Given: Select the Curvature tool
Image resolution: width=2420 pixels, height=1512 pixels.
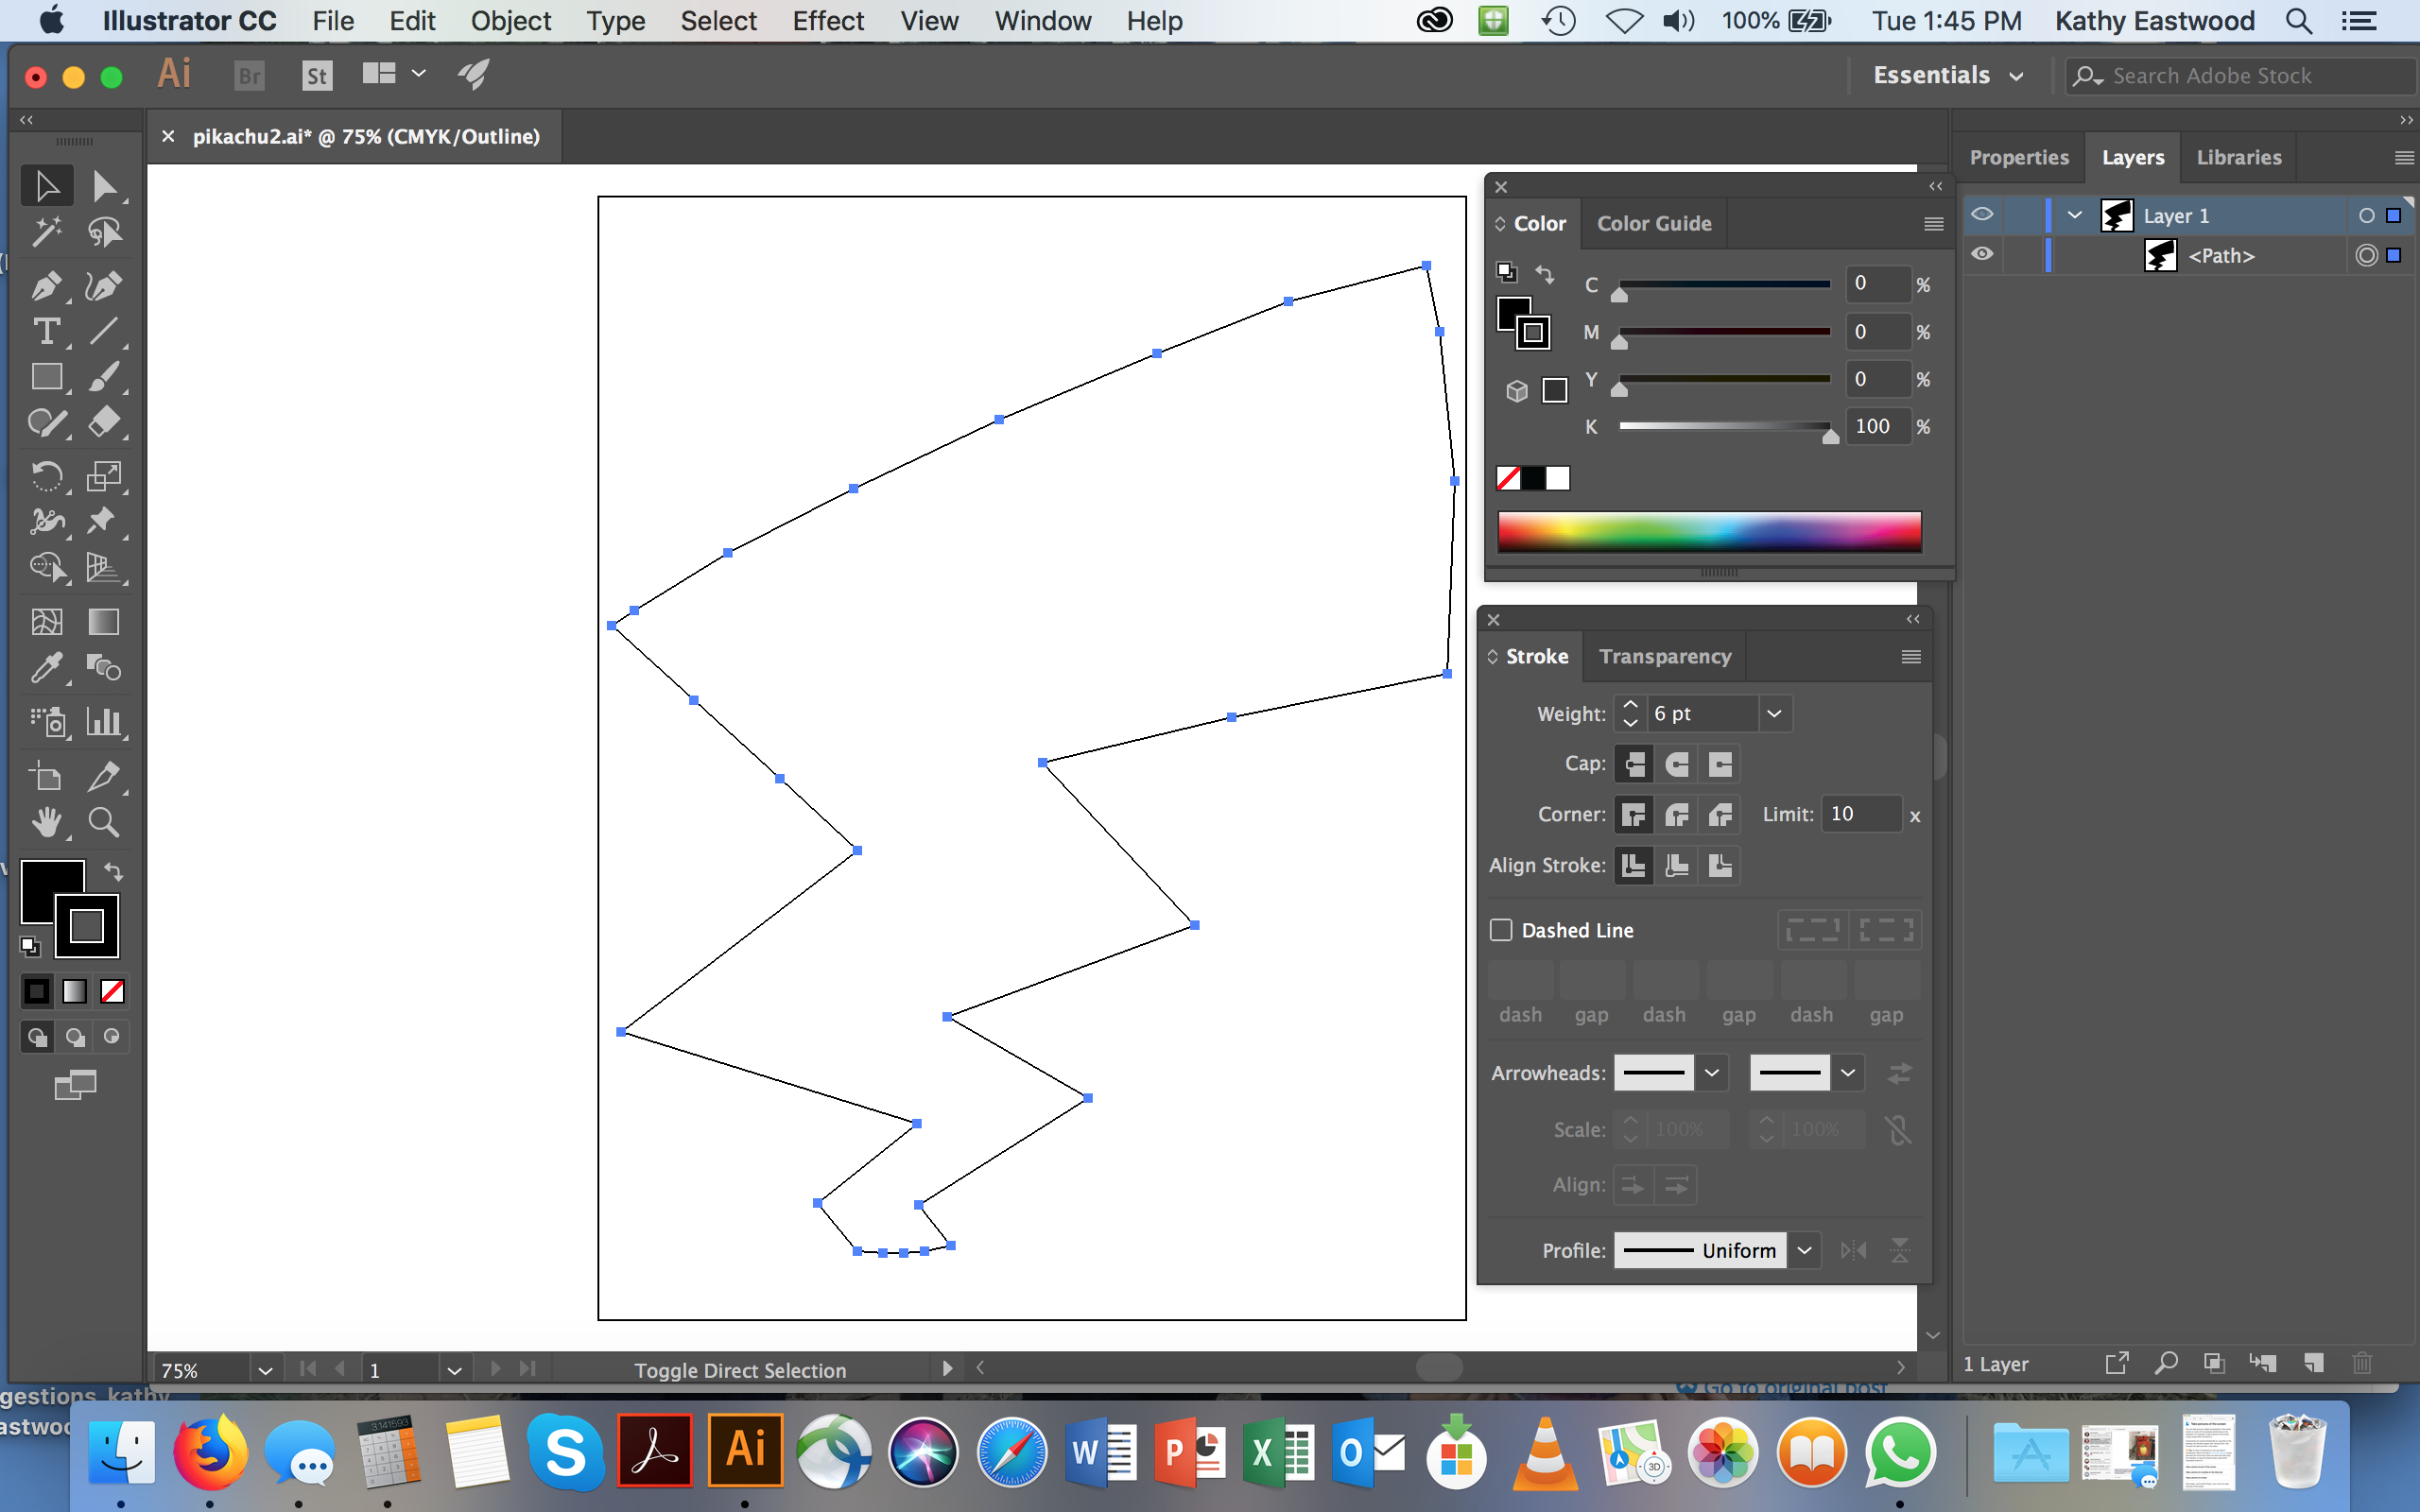Looking at the screenshot, I should (x=104, y=286).
